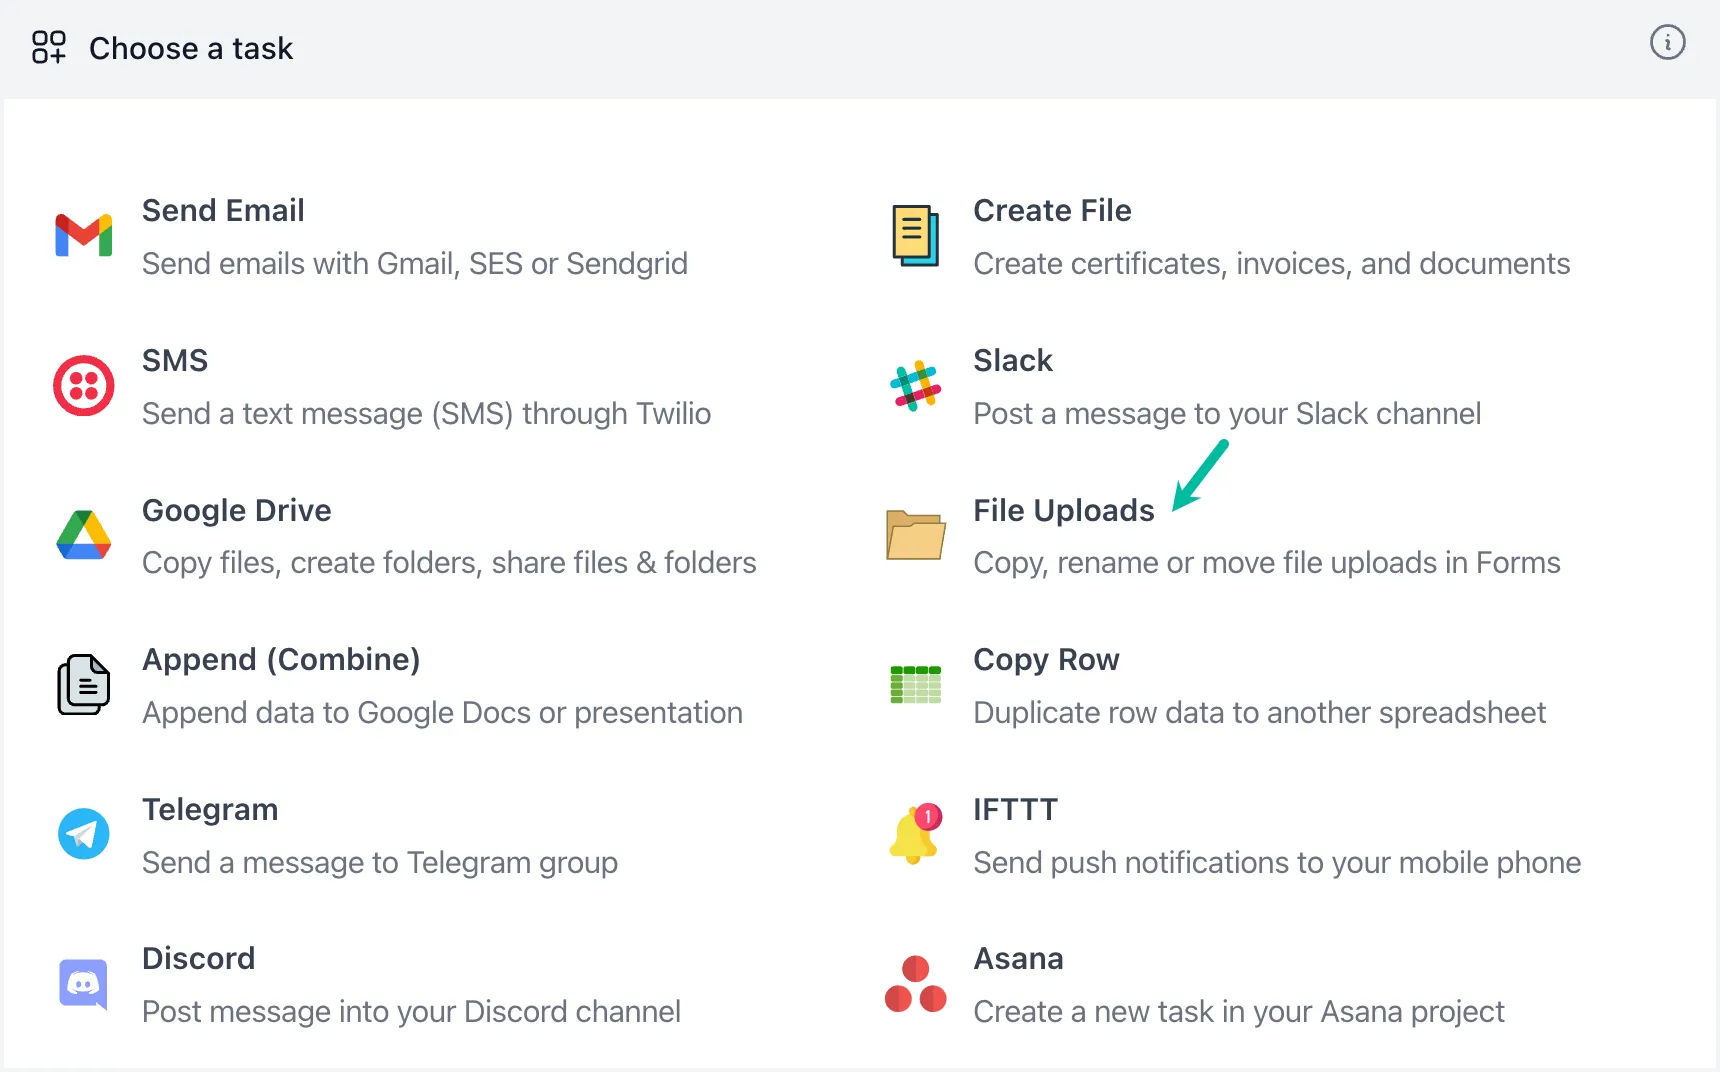Select the Gmail icon for Send Email
Image resolution: width=1720 pixels, height=1072 pixels.
coord(83,236)
